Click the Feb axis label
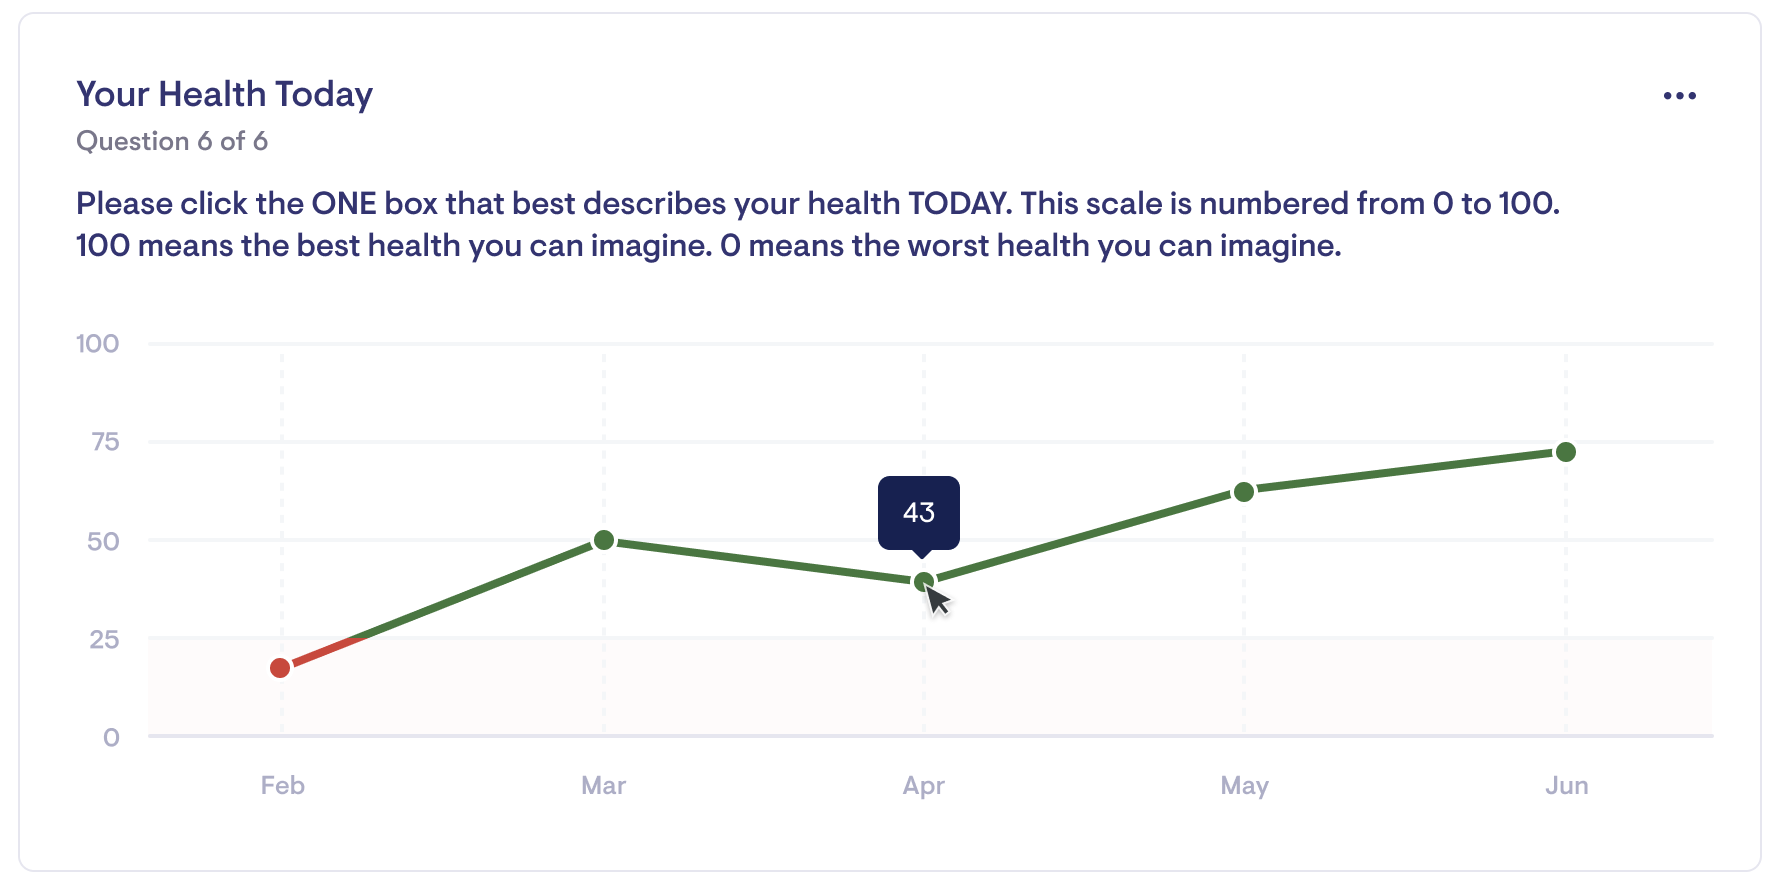The height and width of the screenshot is (888, 1776). 282,785
